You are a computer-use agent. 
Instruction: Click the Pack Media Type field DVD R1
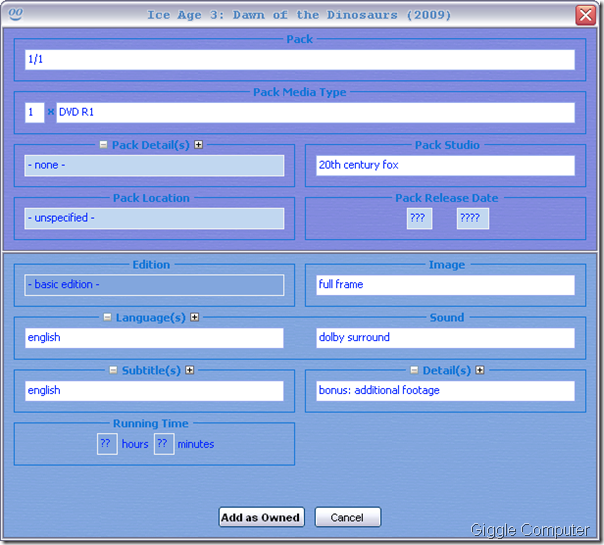pos(315,112)
